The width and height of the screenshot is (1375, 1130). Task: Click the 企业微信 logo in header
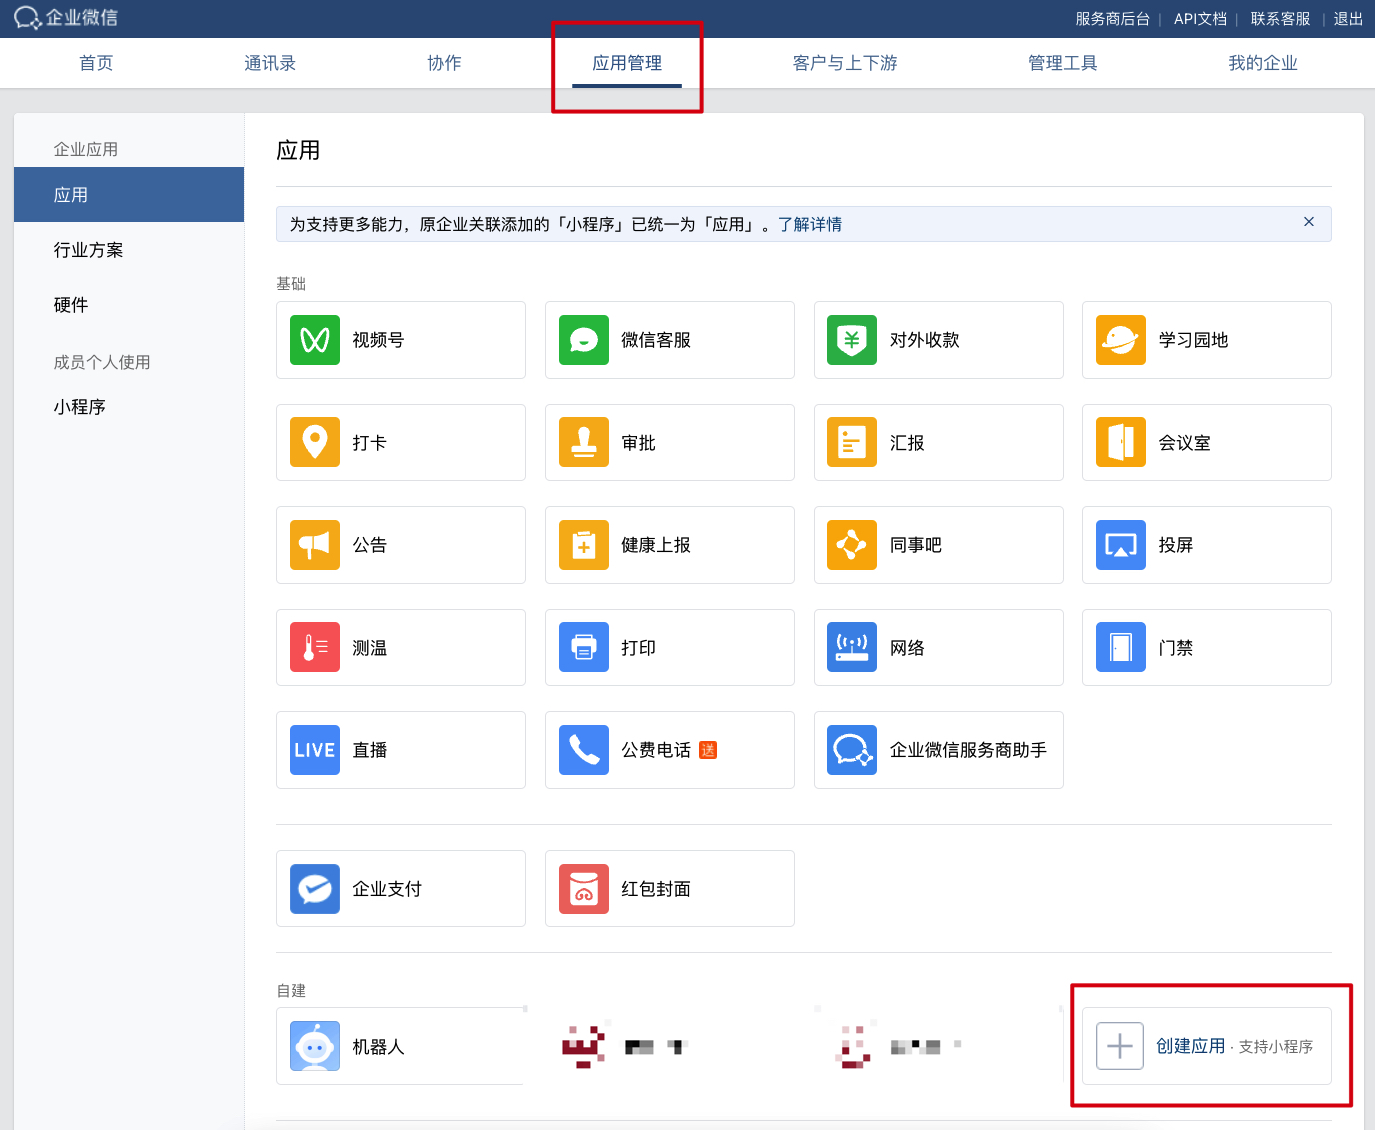66,18
